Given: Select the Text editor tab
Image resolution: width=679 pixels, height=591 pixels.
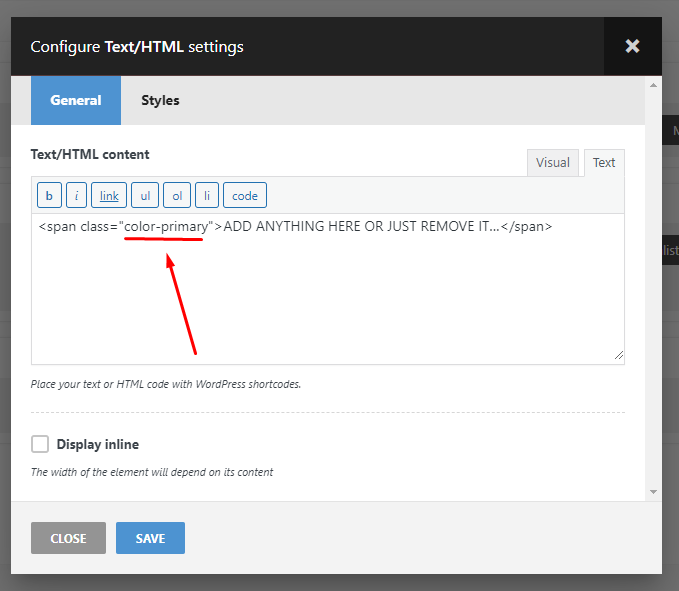Looking at the screenshot, I should coord(604,163).
